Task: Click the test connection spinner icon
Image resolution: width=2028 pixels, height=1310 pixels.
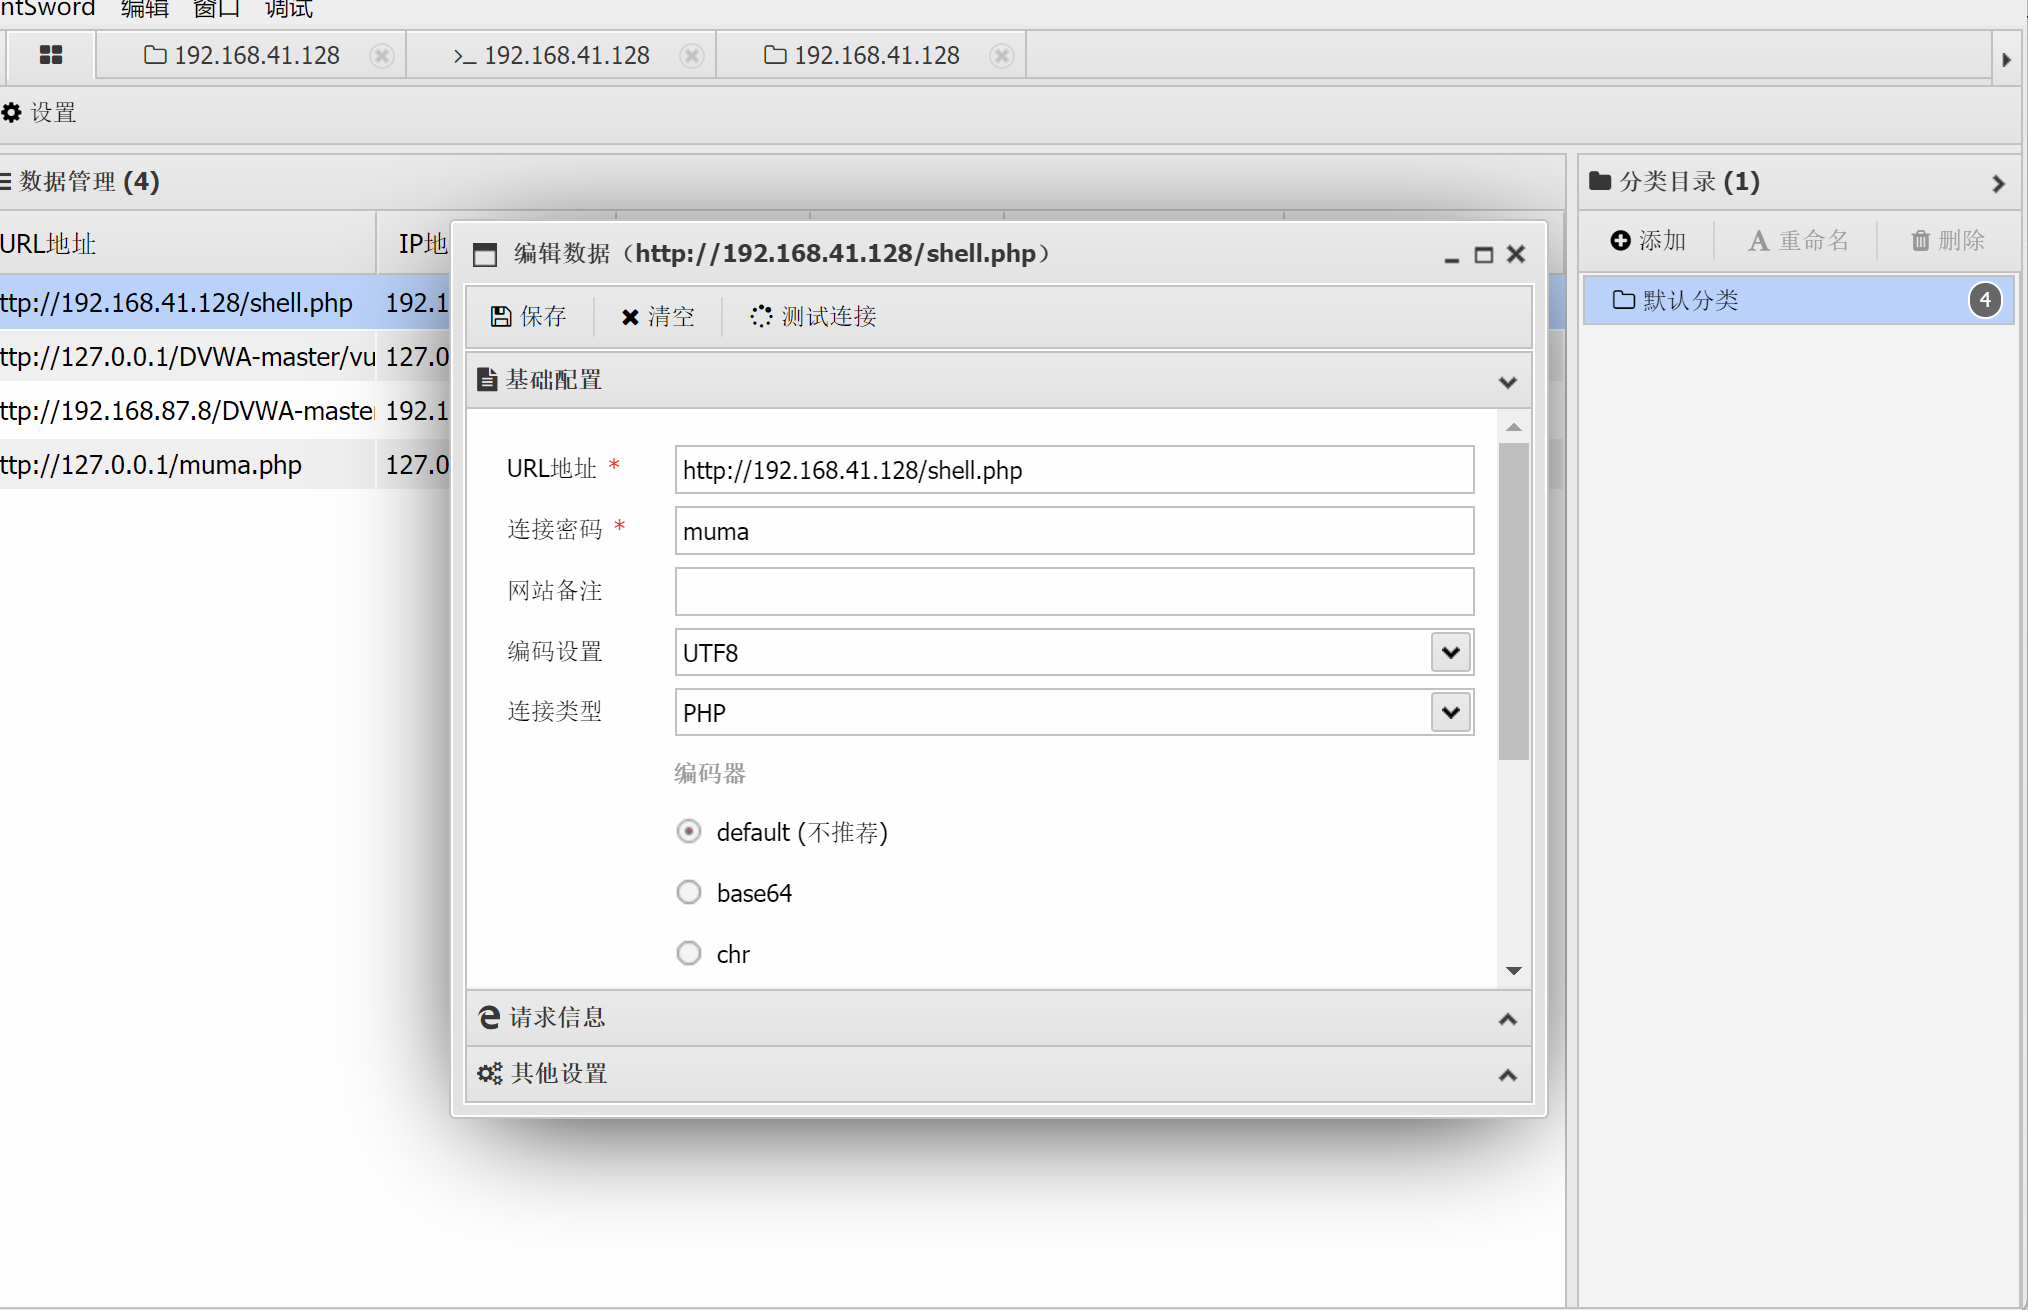Action: click(761, 316)
